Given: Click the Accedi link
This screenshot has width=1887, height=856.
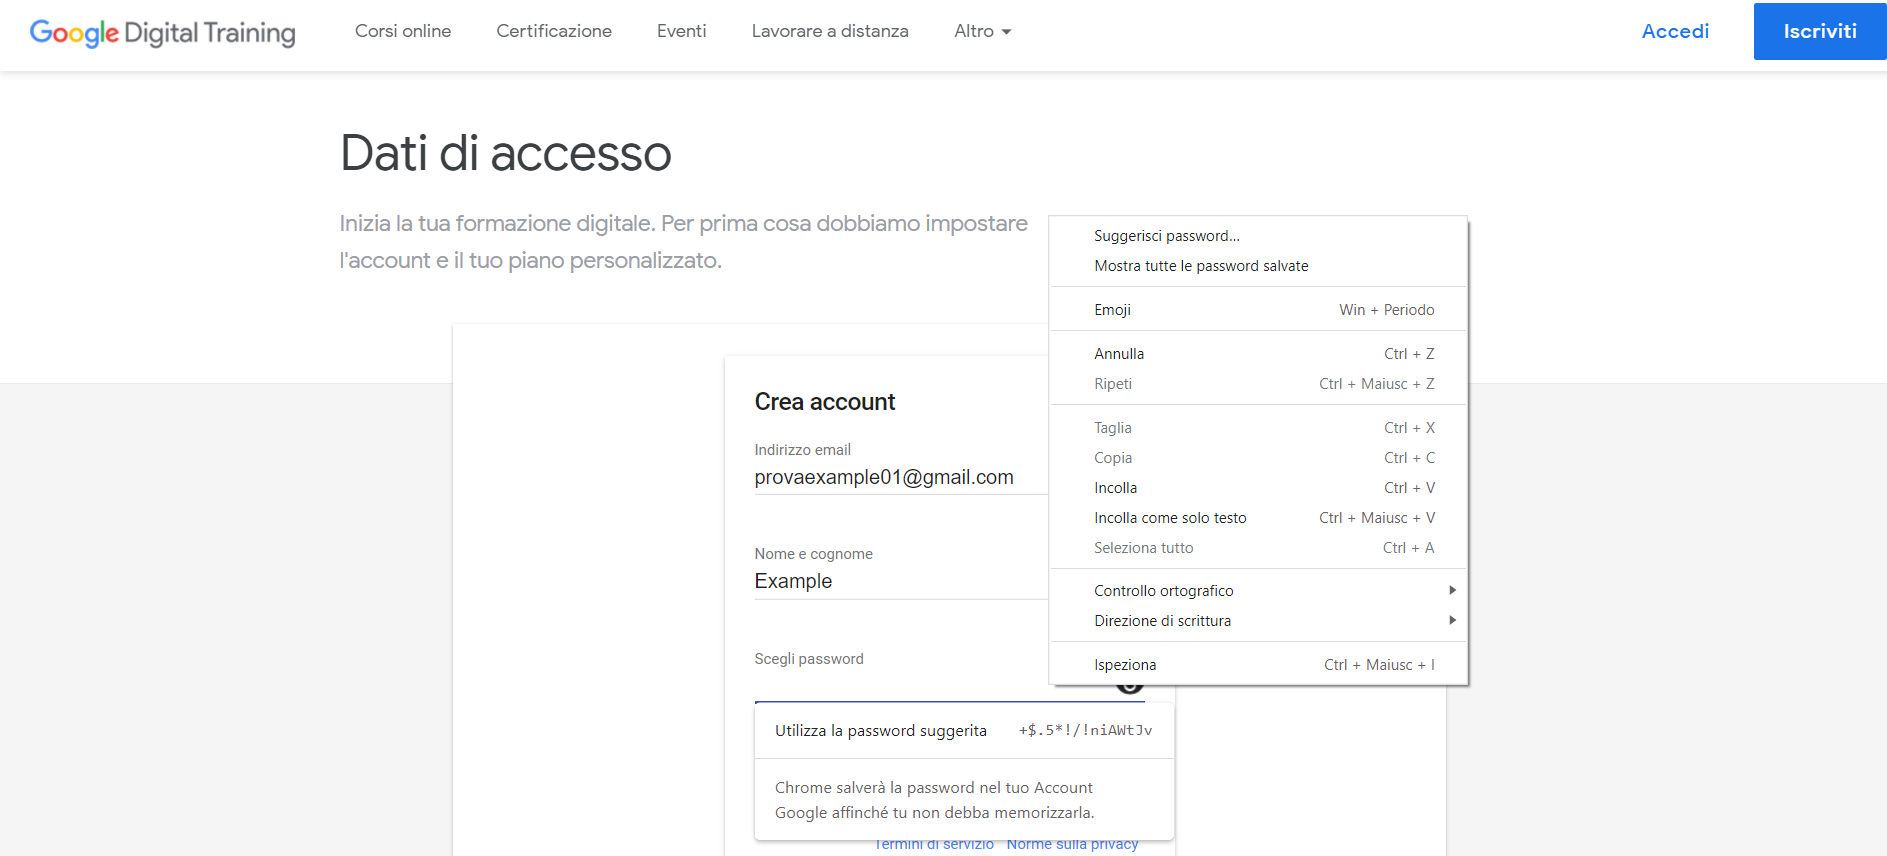Looking at the screenshot, I should (1675, 31).
